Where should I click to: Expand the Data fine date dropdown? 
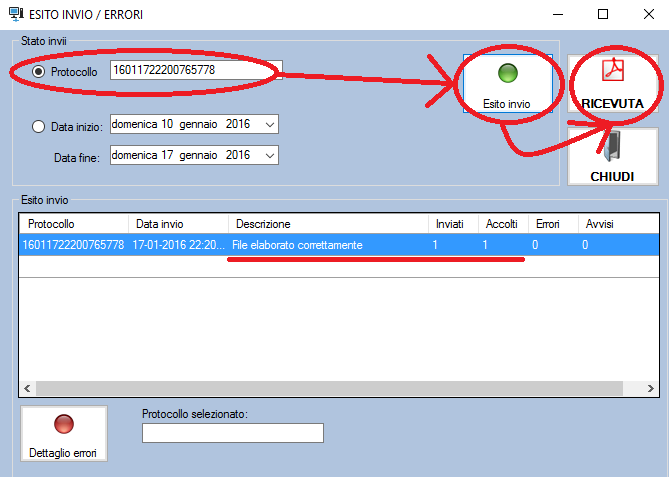(x=268, y=156)
